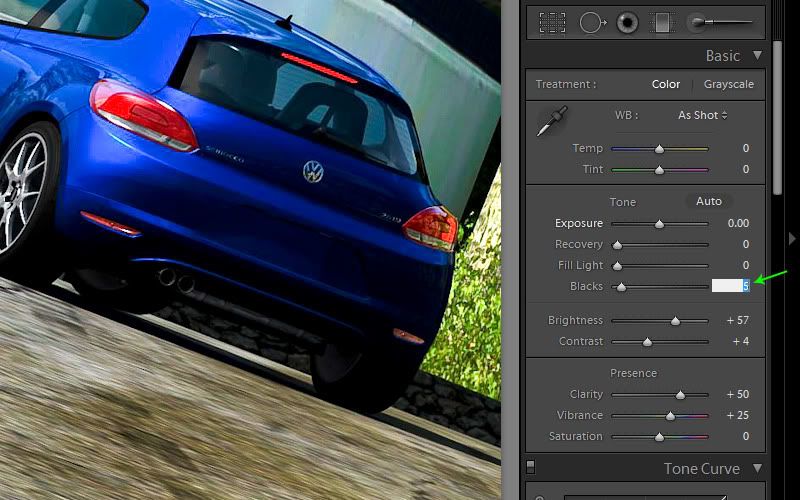Click the Temp slider handle
800x500 pixels.
(660, 149)
